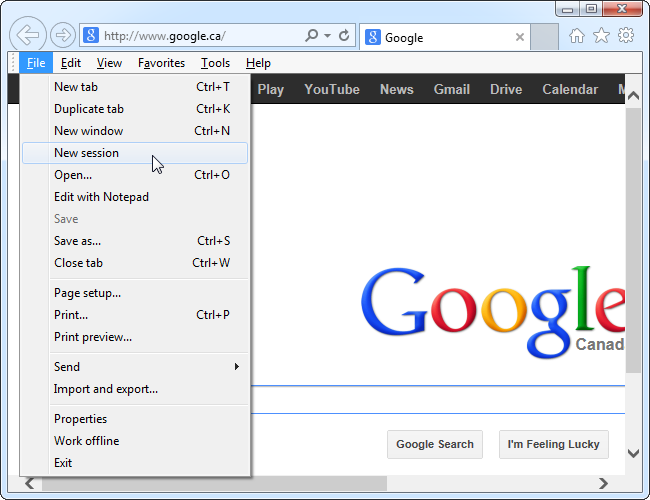Open the Play link in Google bar

pos(271,90)
